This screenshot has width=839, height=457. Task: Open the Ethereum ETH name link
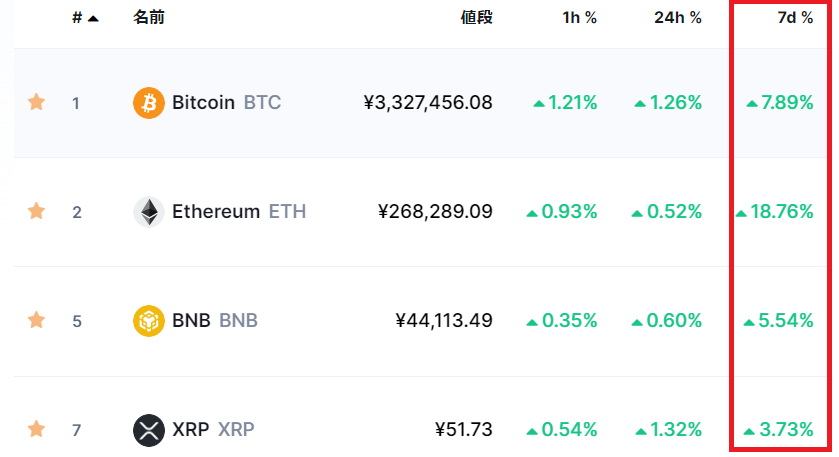coord(239,212)
